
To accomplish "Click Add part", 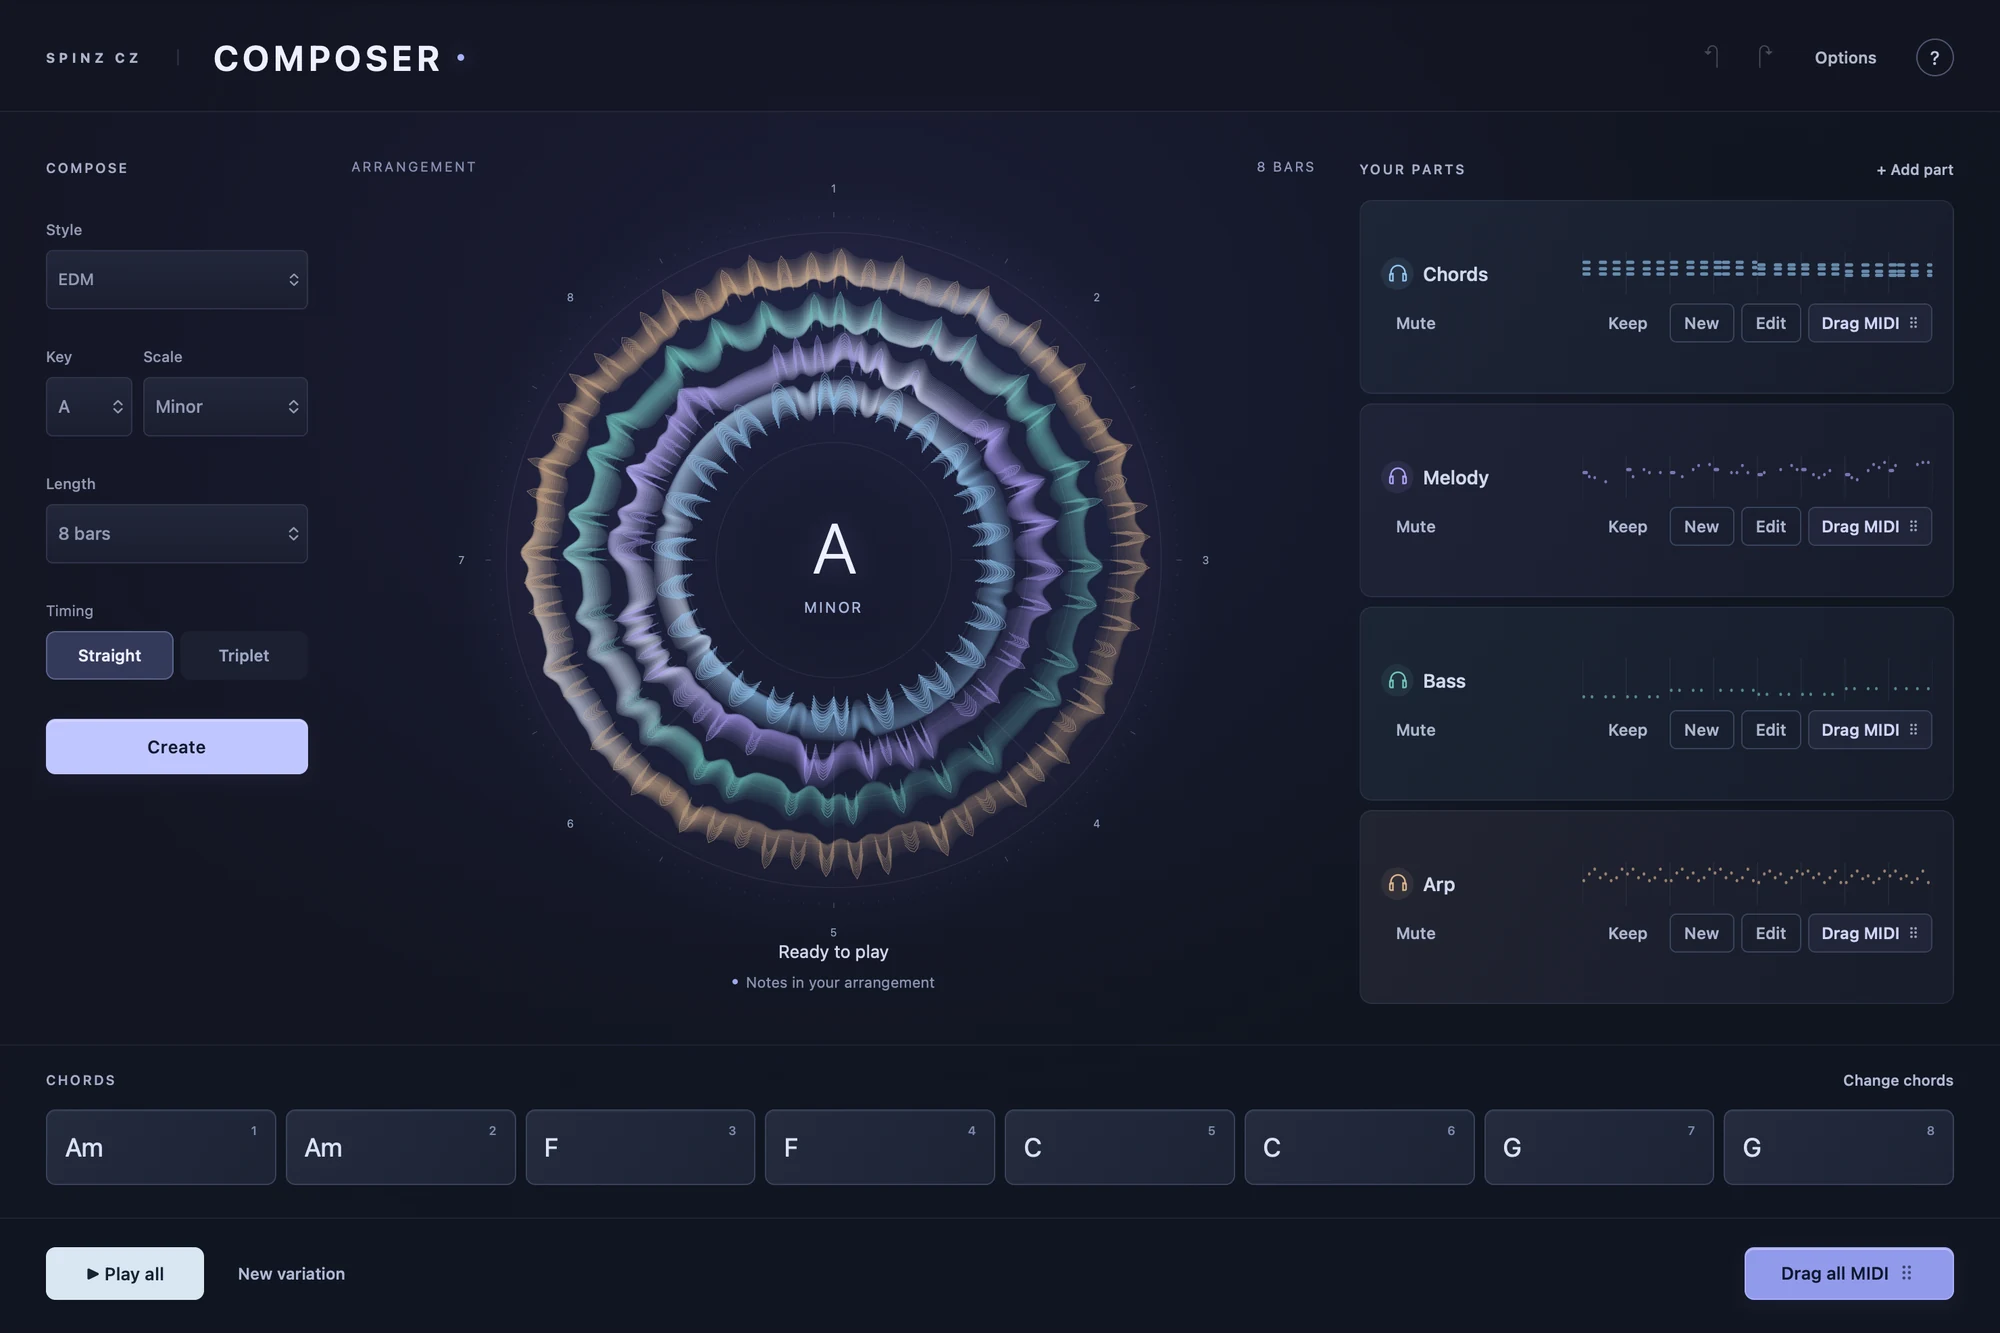I will click(1914, 169).
